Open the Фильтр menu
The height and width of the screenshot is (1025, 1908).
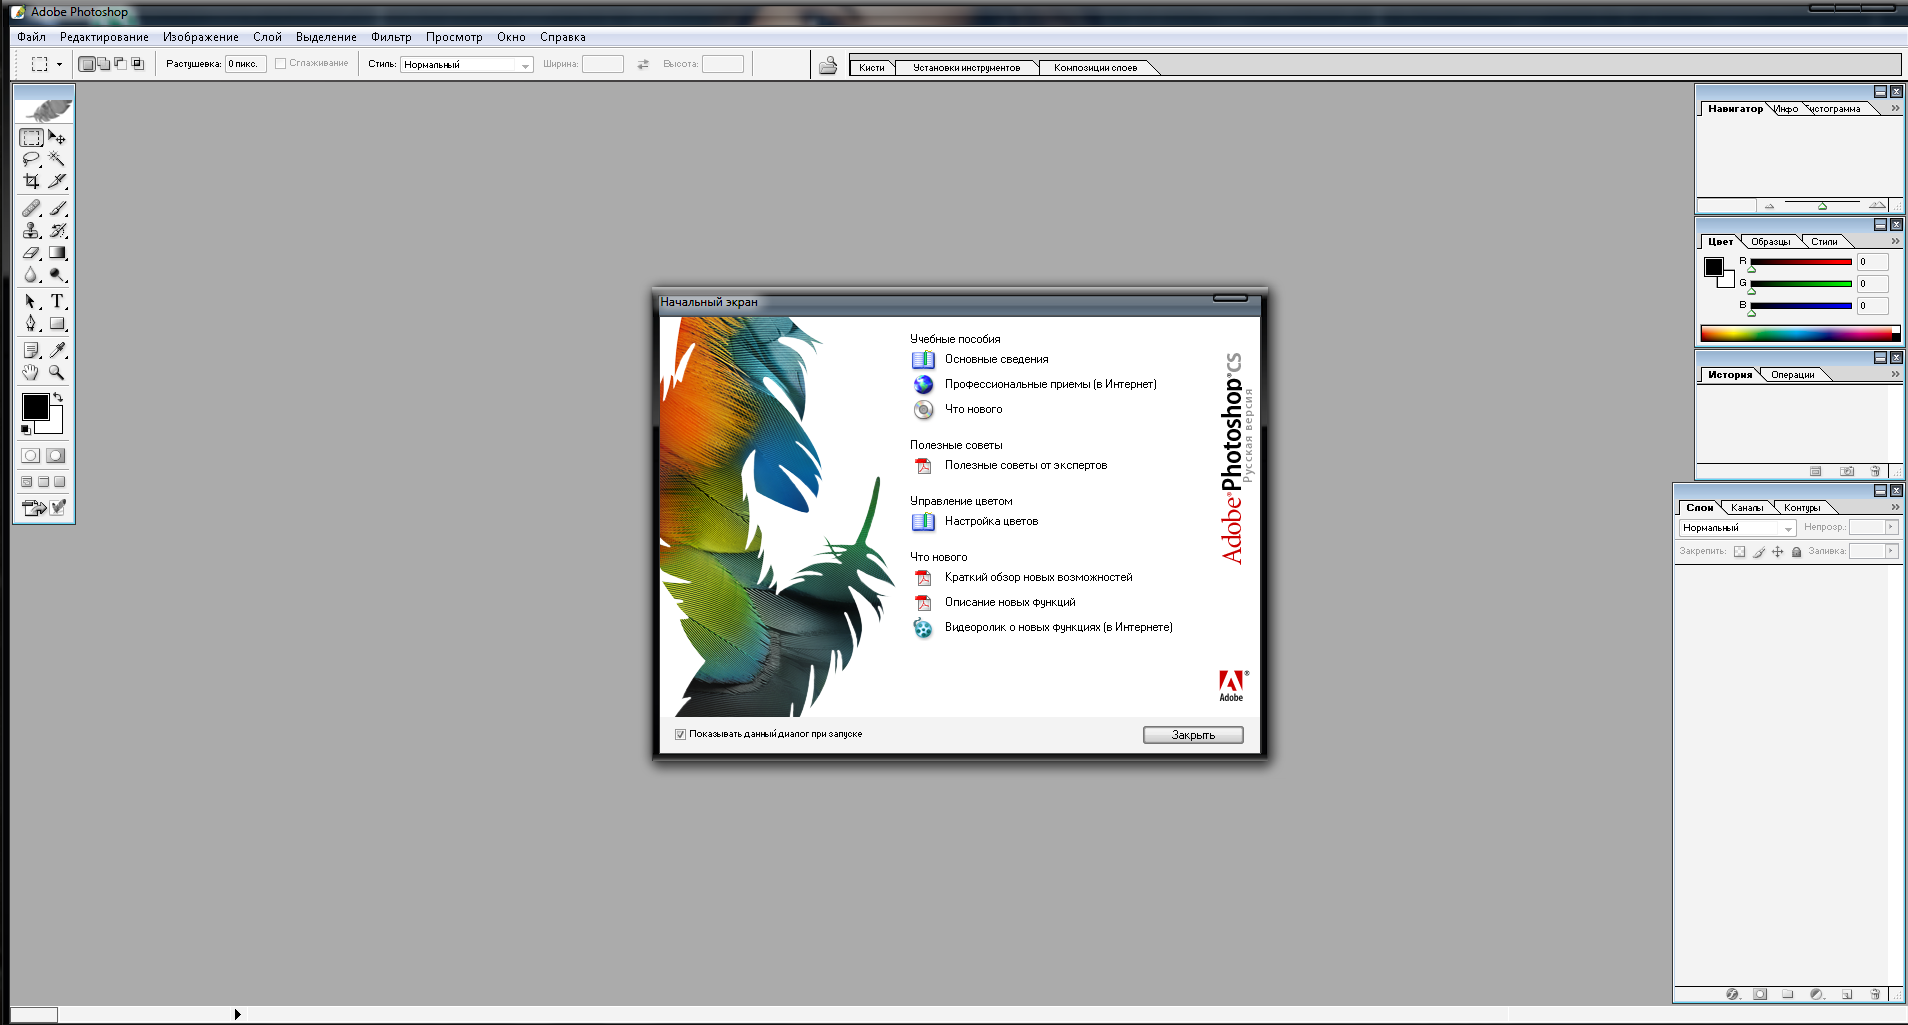pos(391,37)
